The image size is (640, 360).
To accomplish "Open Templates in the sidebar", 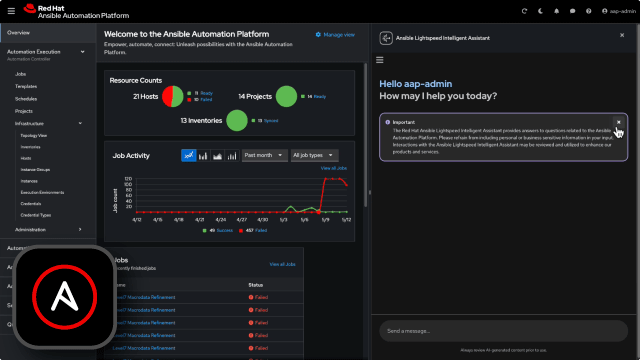I will tap(26, 86).
